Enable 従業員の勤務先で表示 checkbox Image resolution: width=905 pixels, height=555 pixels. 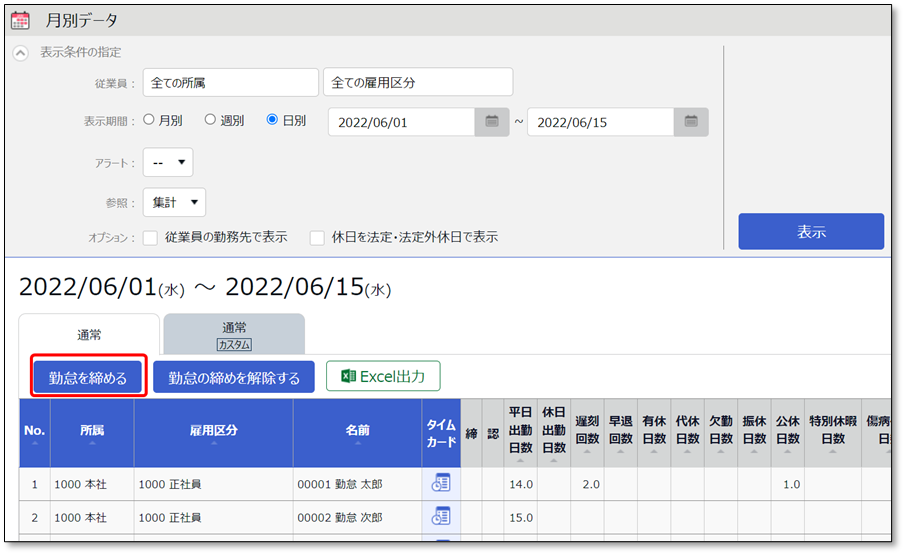[x=151, y=238]
